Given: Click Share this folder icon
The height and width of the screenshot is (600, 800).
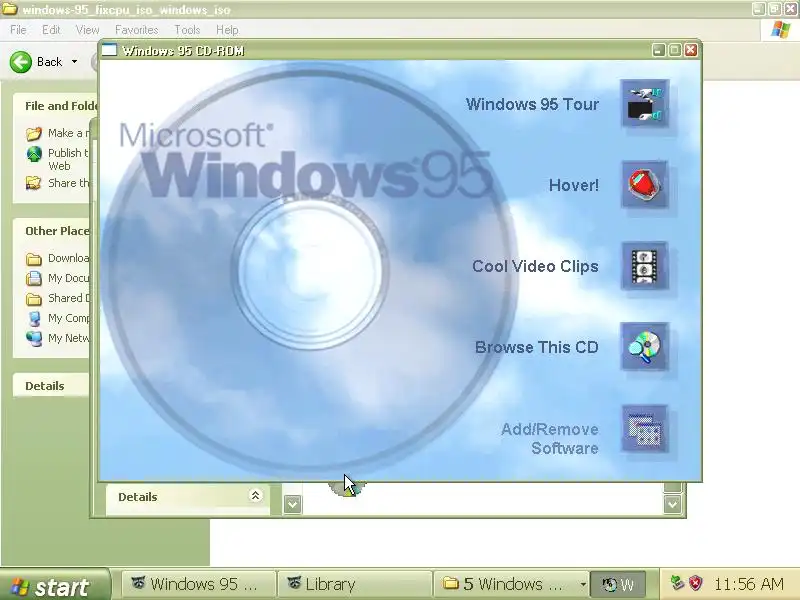Looking at the screenshot, I should point(34,183).
